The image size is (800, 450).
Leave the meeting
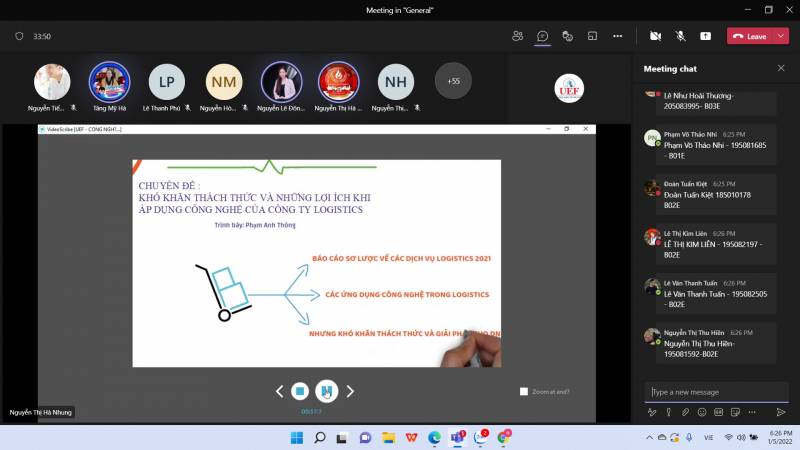coord(749,36)
